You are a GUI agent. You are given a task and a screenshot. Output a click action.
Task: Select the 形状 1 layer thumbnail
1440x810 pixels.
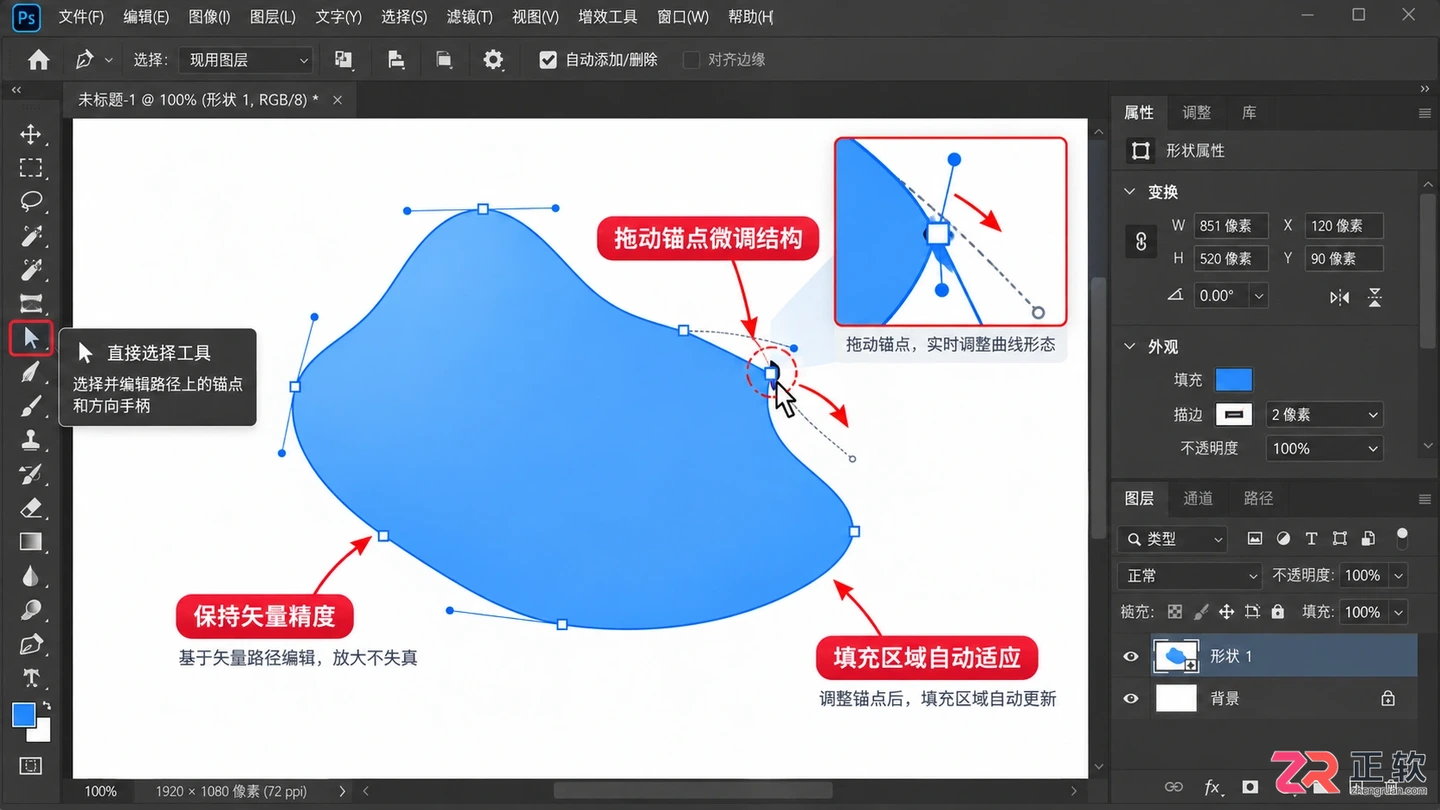(1176, 656)
